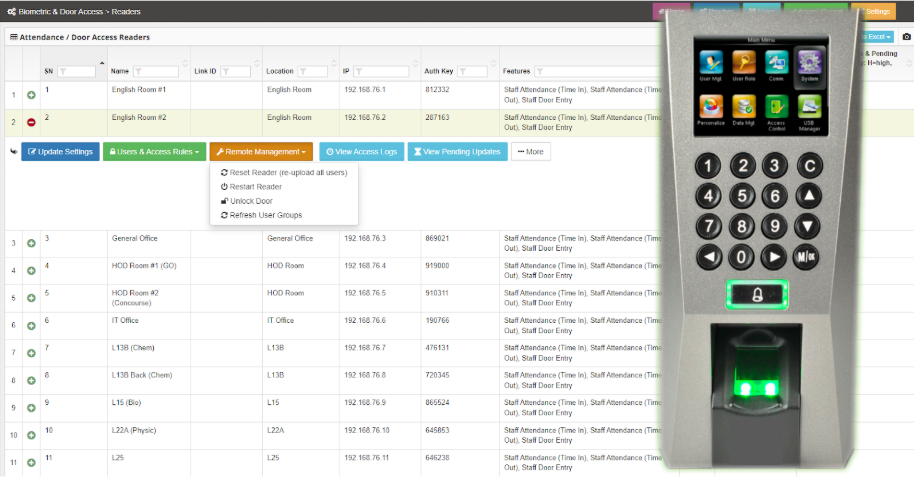Viewport: 914px width, 481px height.
Task: Click the Auth Key value 869021
Action: [x=437, y=238]
